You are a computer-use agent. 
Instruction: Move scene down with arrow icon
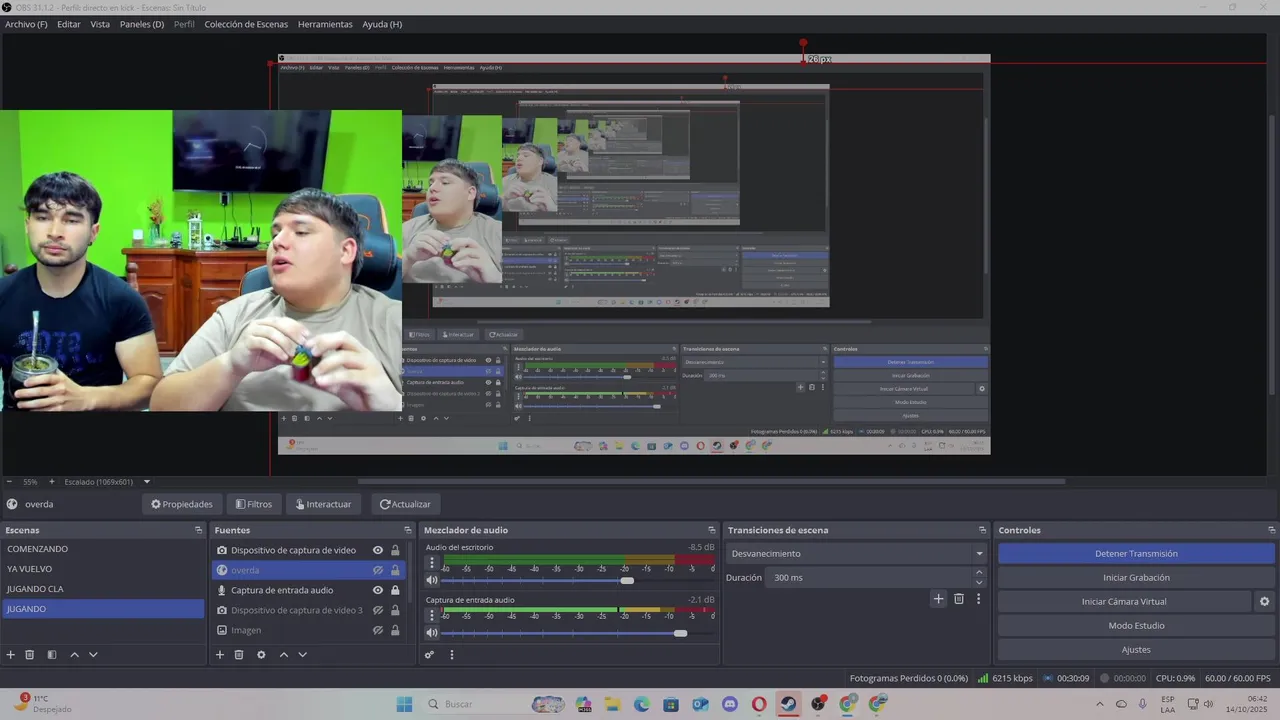93,655
